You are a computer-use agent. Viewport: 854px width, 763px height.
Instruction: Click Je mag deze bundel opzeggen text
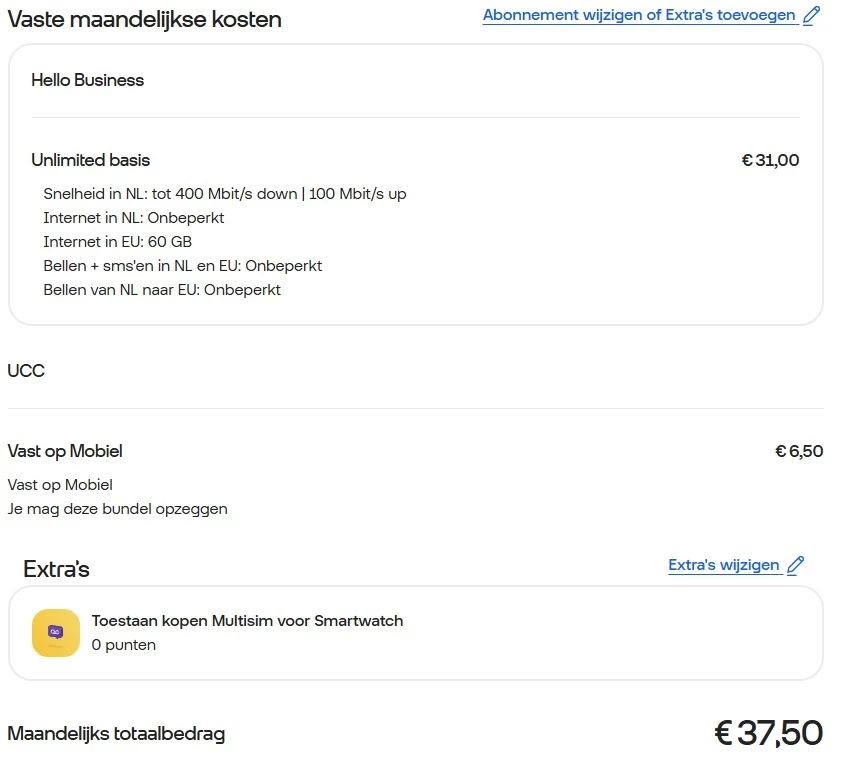(x=117, y=508)
